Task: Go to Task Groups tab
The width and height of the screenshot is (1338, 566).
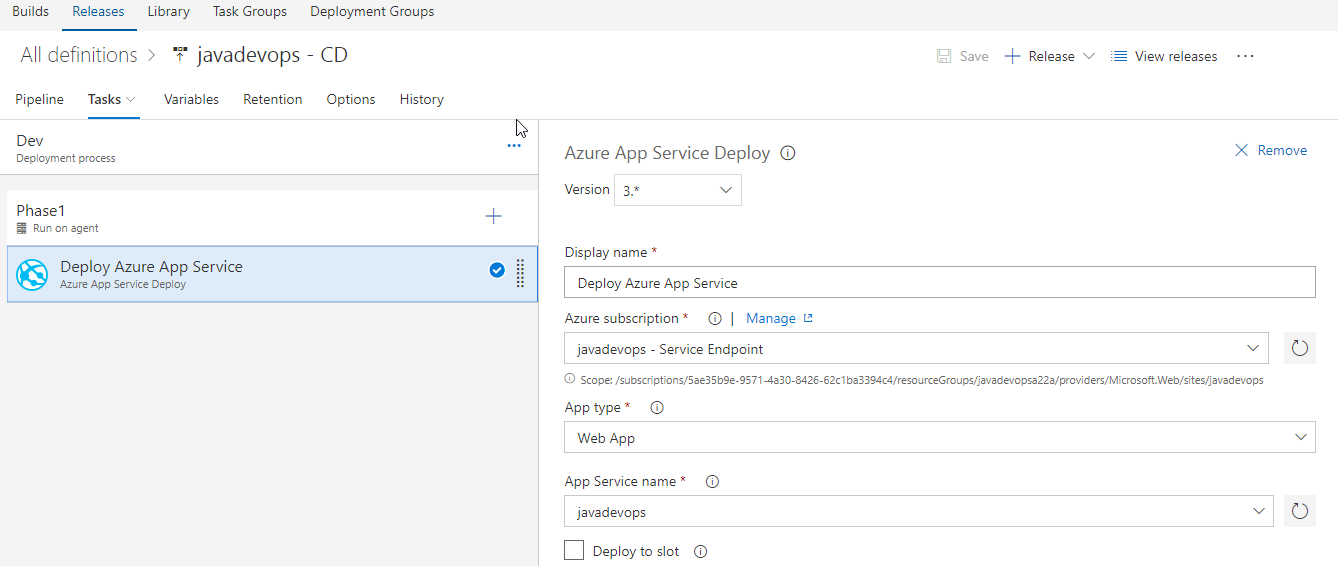Action: click(250, 12)
